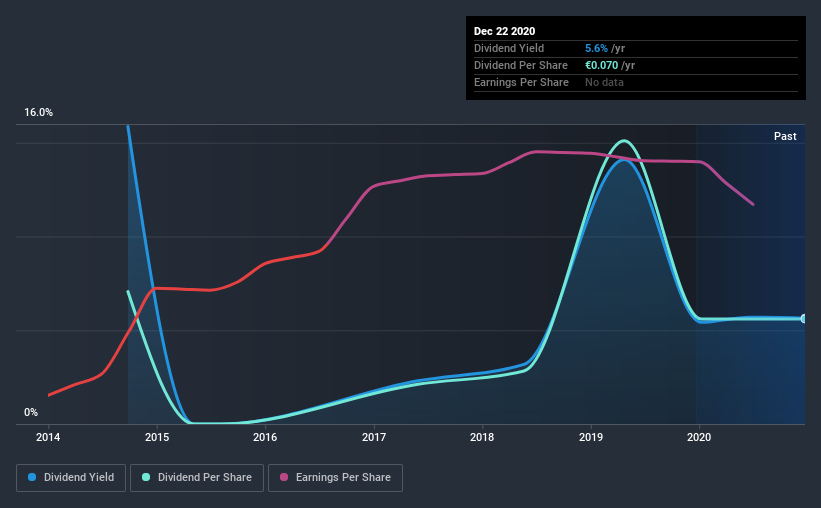Click the Past region label
The image size is (821, 508).
pyautogui.click(x=785, y=136)
